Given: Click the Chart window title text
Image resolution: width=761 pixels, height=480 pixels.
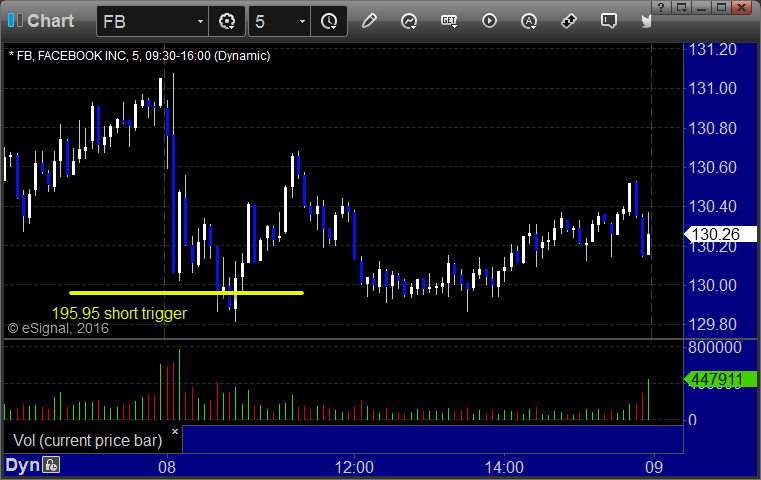Looking at the screenshot, I should [50, 21].
